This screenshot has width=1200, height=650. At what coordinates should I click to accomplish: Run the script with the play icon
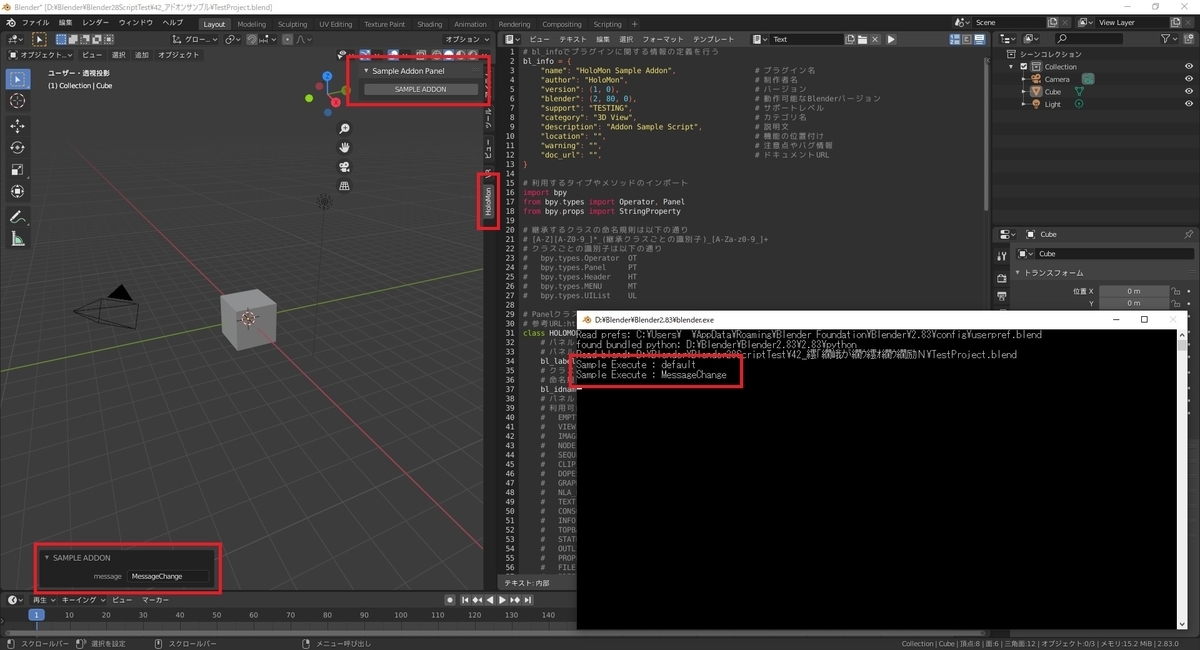coord(889,39)
